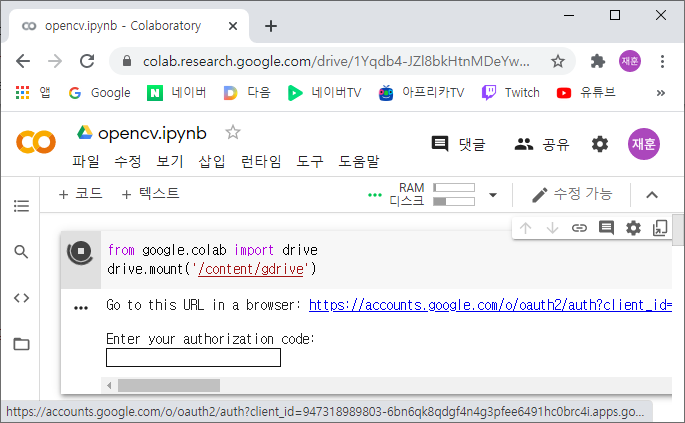The width and height of the screenshot is (685, 423).
Task: Stop the running code cell
Action: (80, 252)
